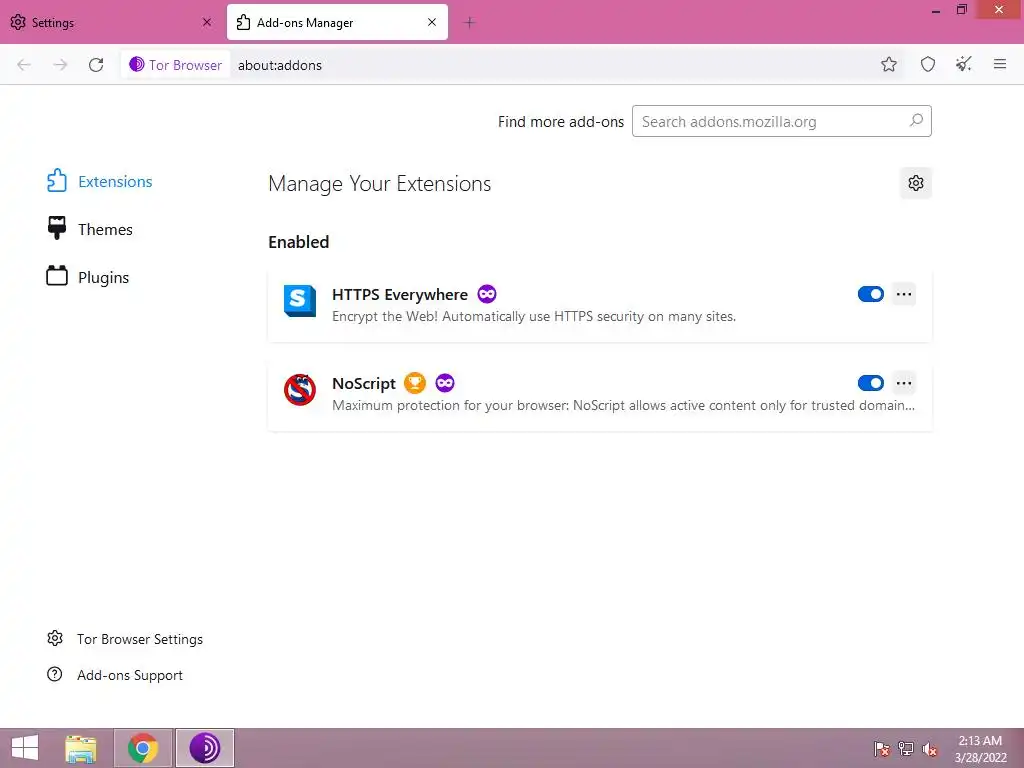Reload the current page
This screenshot has height=768, width=1024.
tap(96, 65)
